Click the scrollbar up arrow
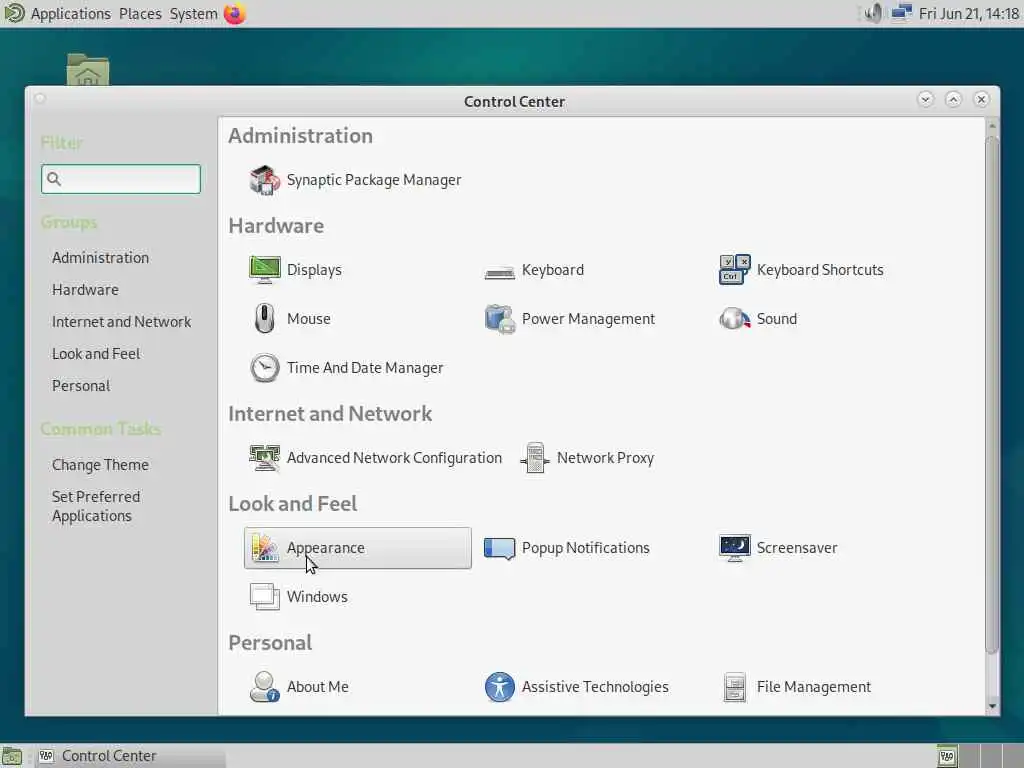This screenshot has height=768, width=1024. [x=993, y=125]
